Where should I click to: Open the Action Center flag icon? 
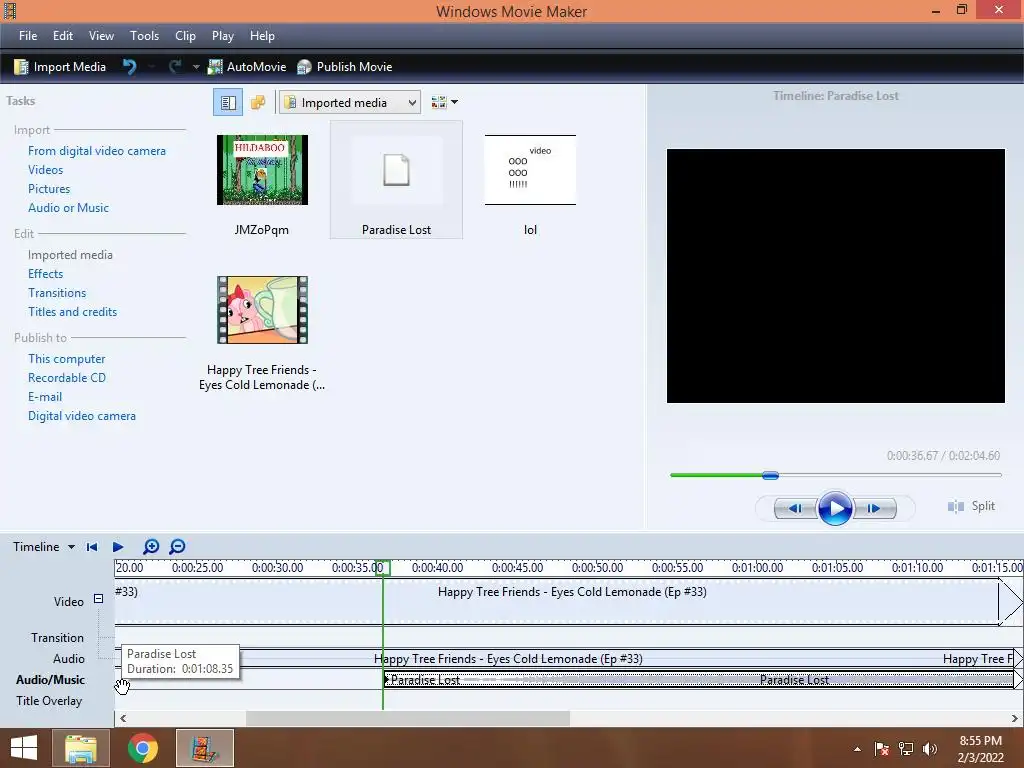[882, 749]
